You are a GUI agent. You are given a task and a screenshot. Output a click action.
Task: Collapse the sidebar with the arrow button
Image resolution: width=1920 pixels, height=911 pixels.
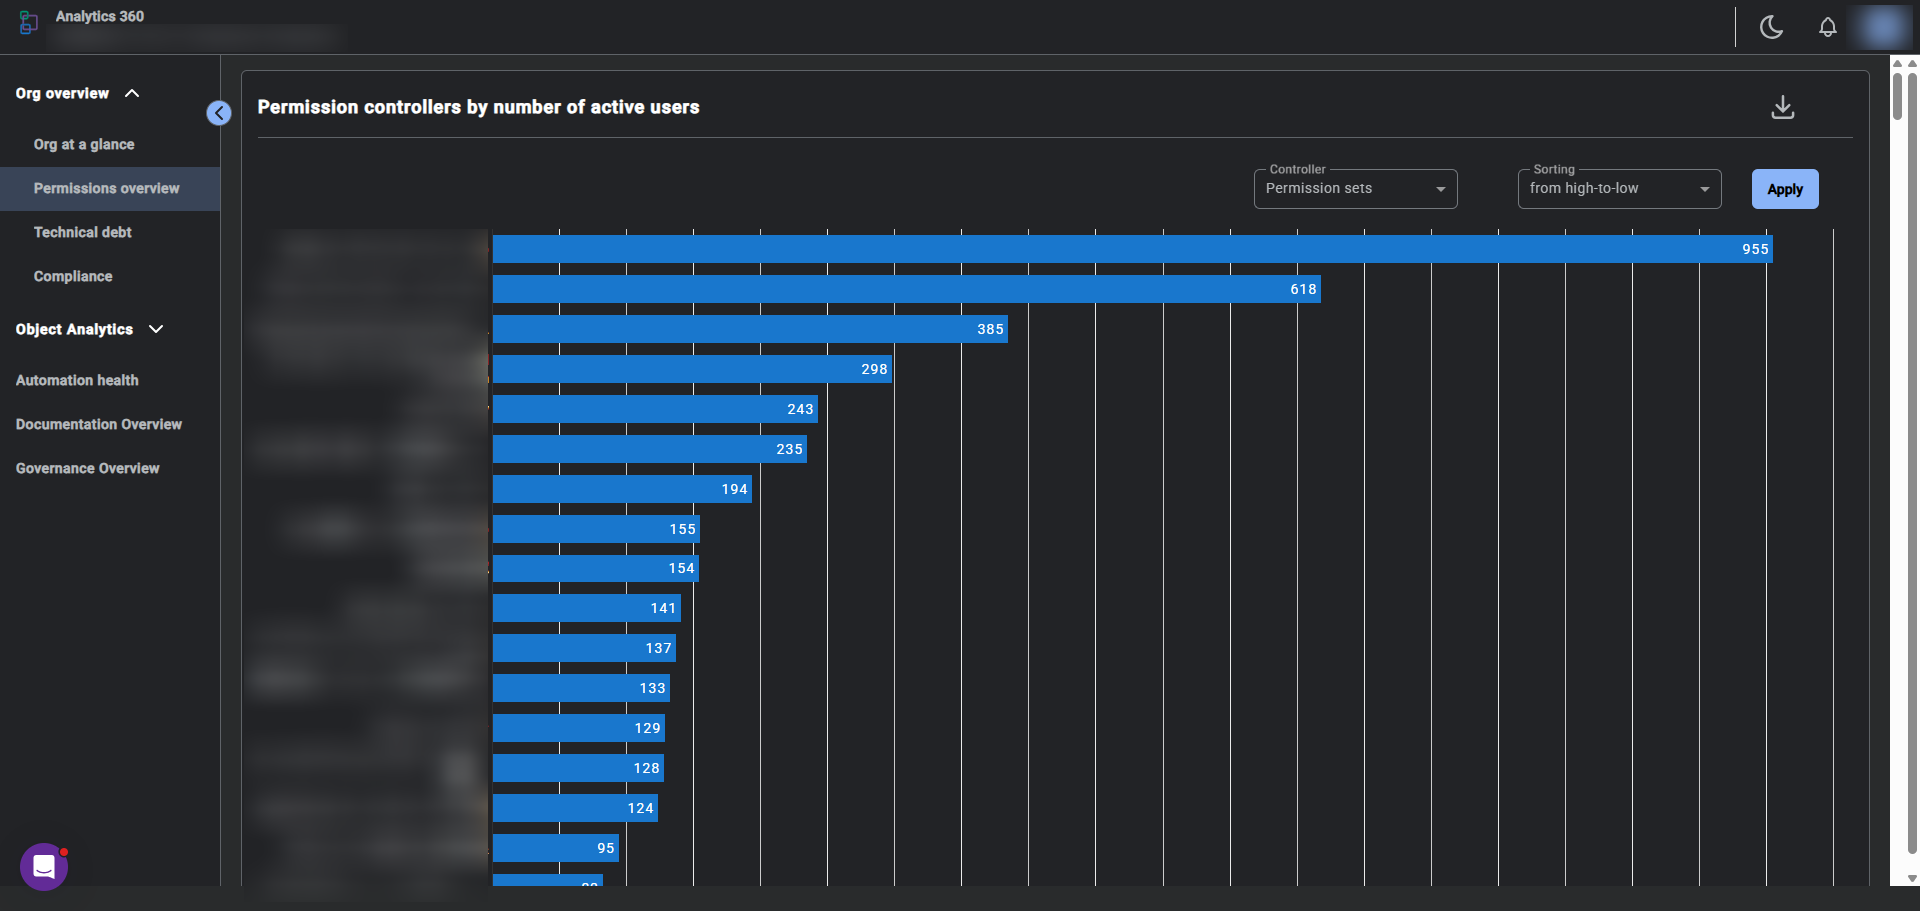(219, 113)
